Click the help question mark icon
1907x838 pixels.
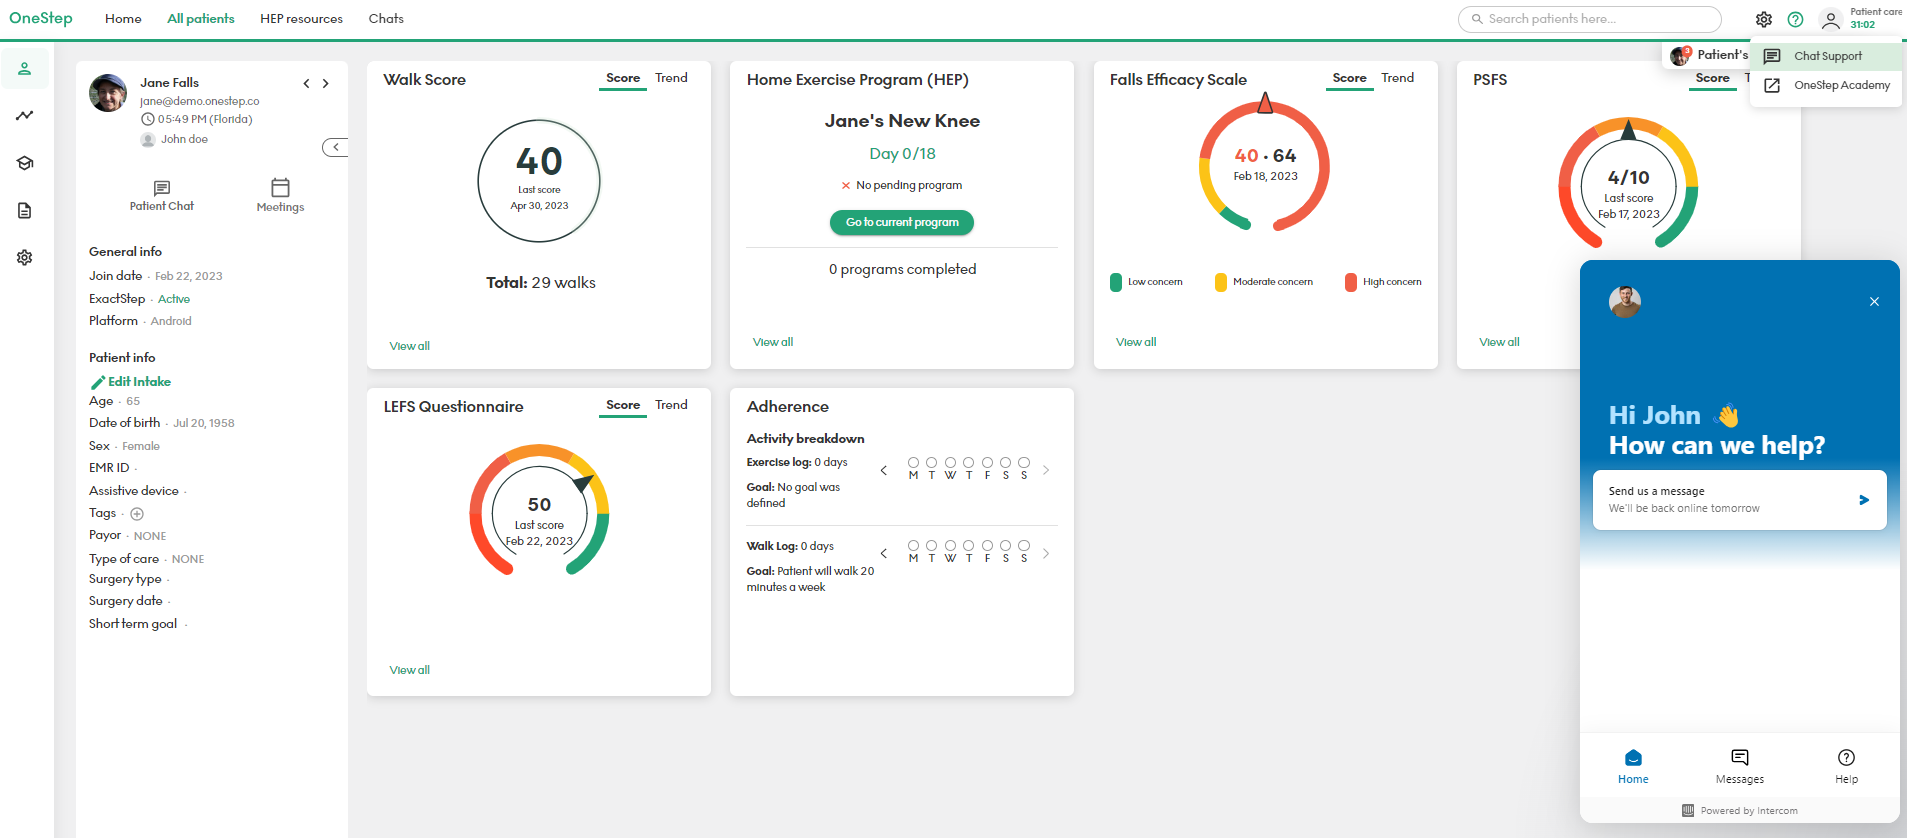point(1795,20)
